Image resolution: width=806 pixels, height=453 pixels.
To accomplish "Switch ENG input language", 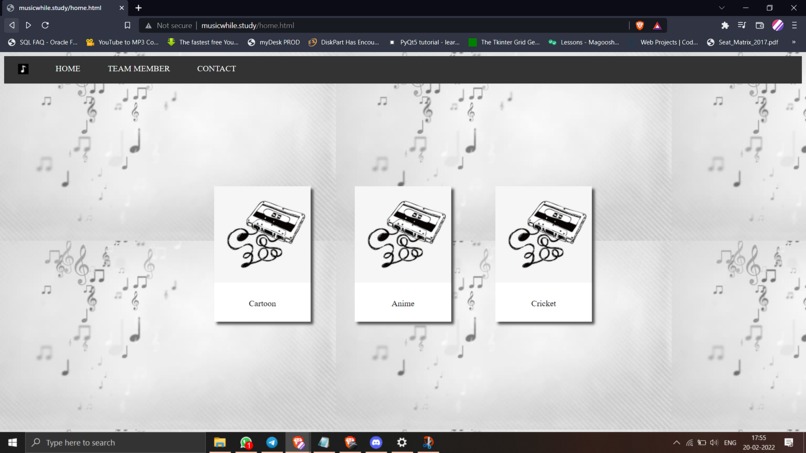I will coord(730,442).
